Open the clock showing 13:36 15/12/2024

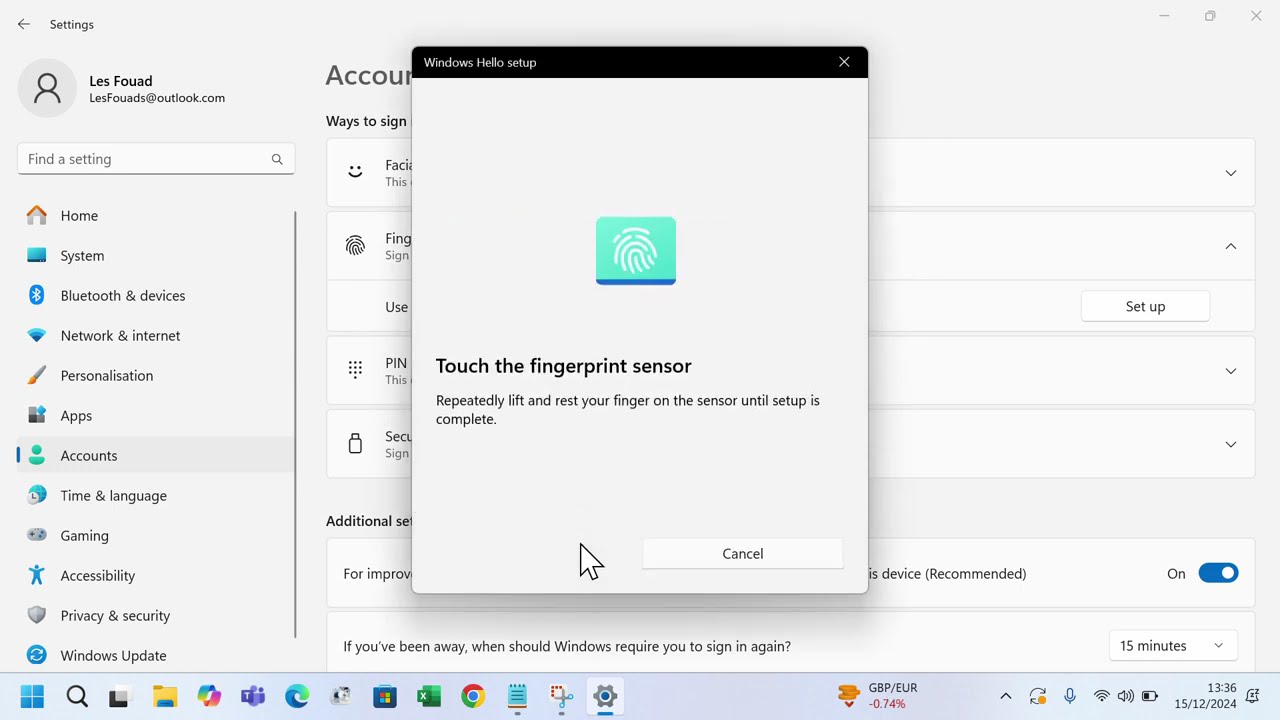[x=1207, y=696]
